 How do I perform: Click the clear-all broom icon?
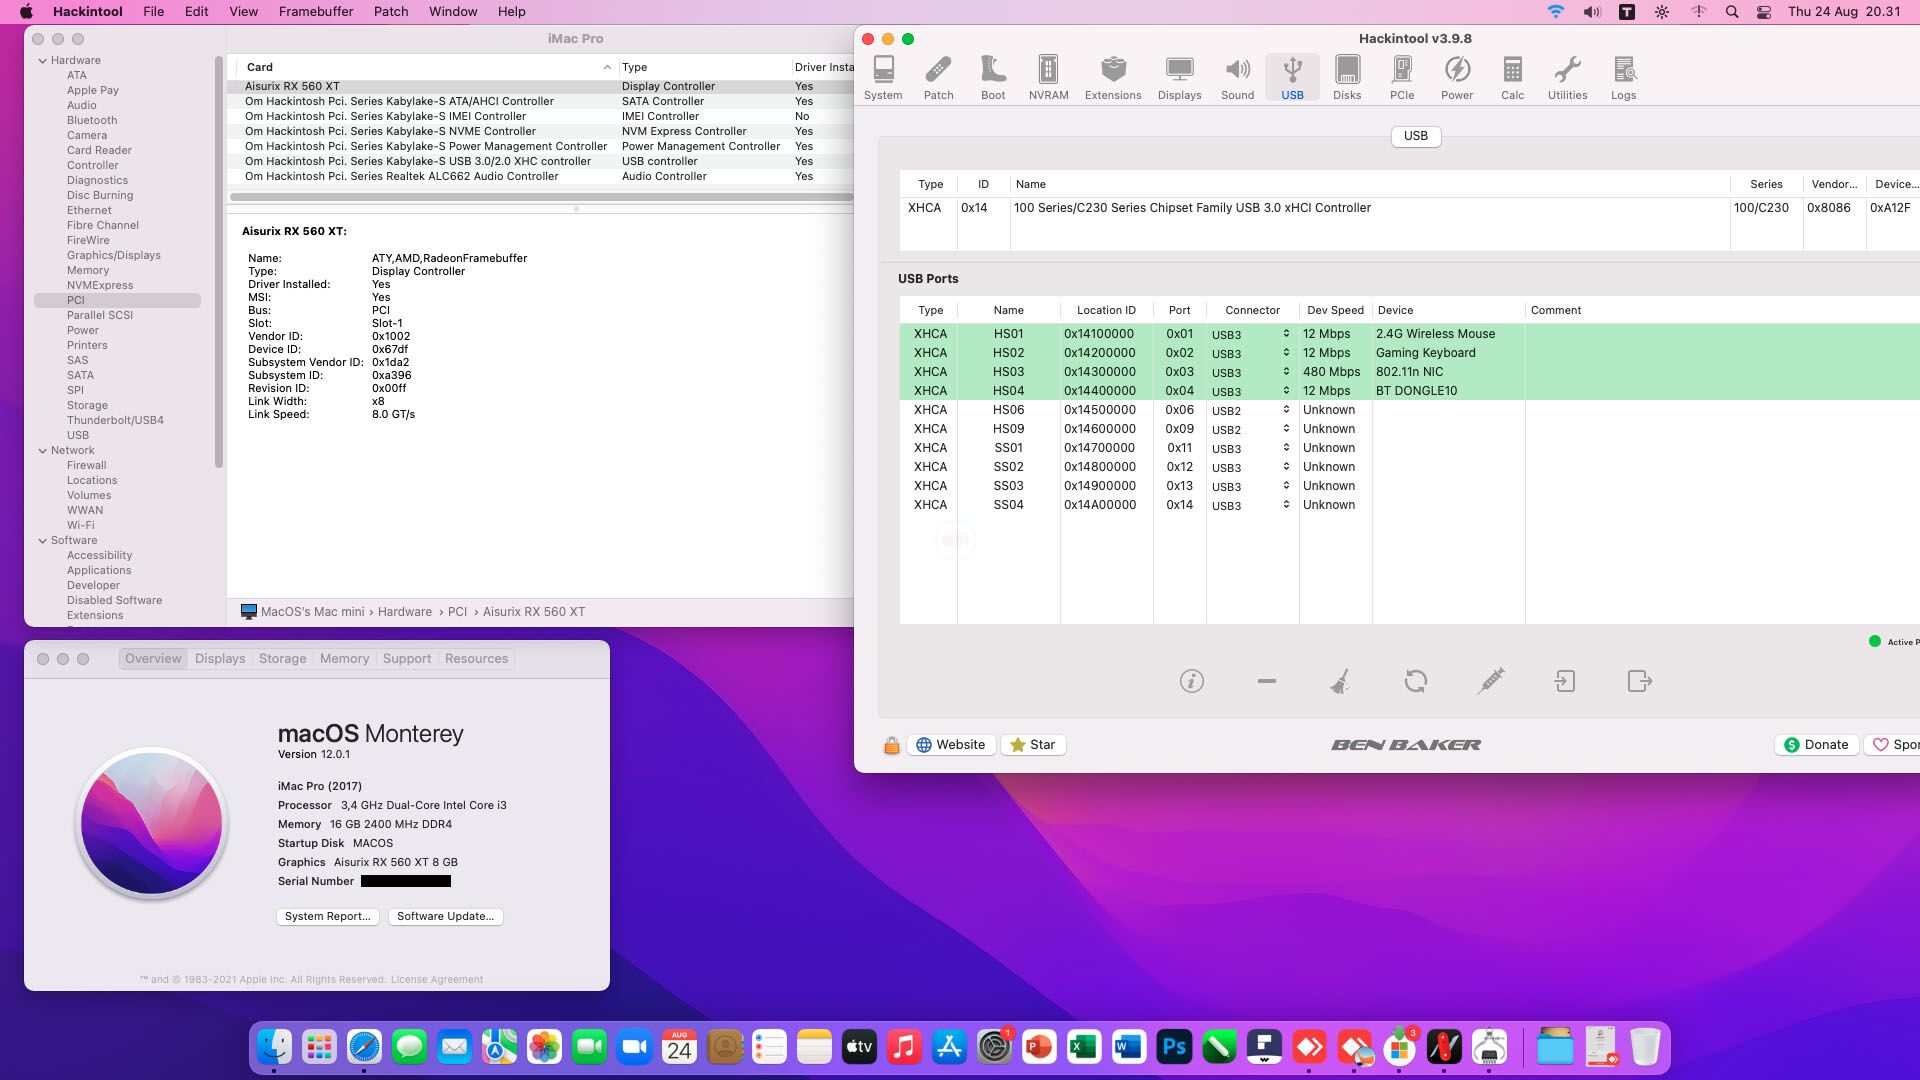click(x=1340, y=681)
